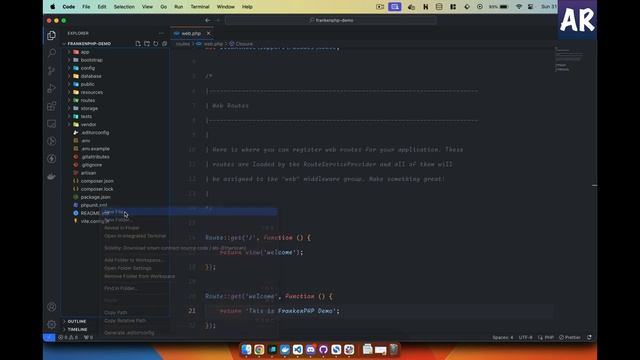
Task: Open GitHub Desktop from the Dock
Action: [323, 349]
